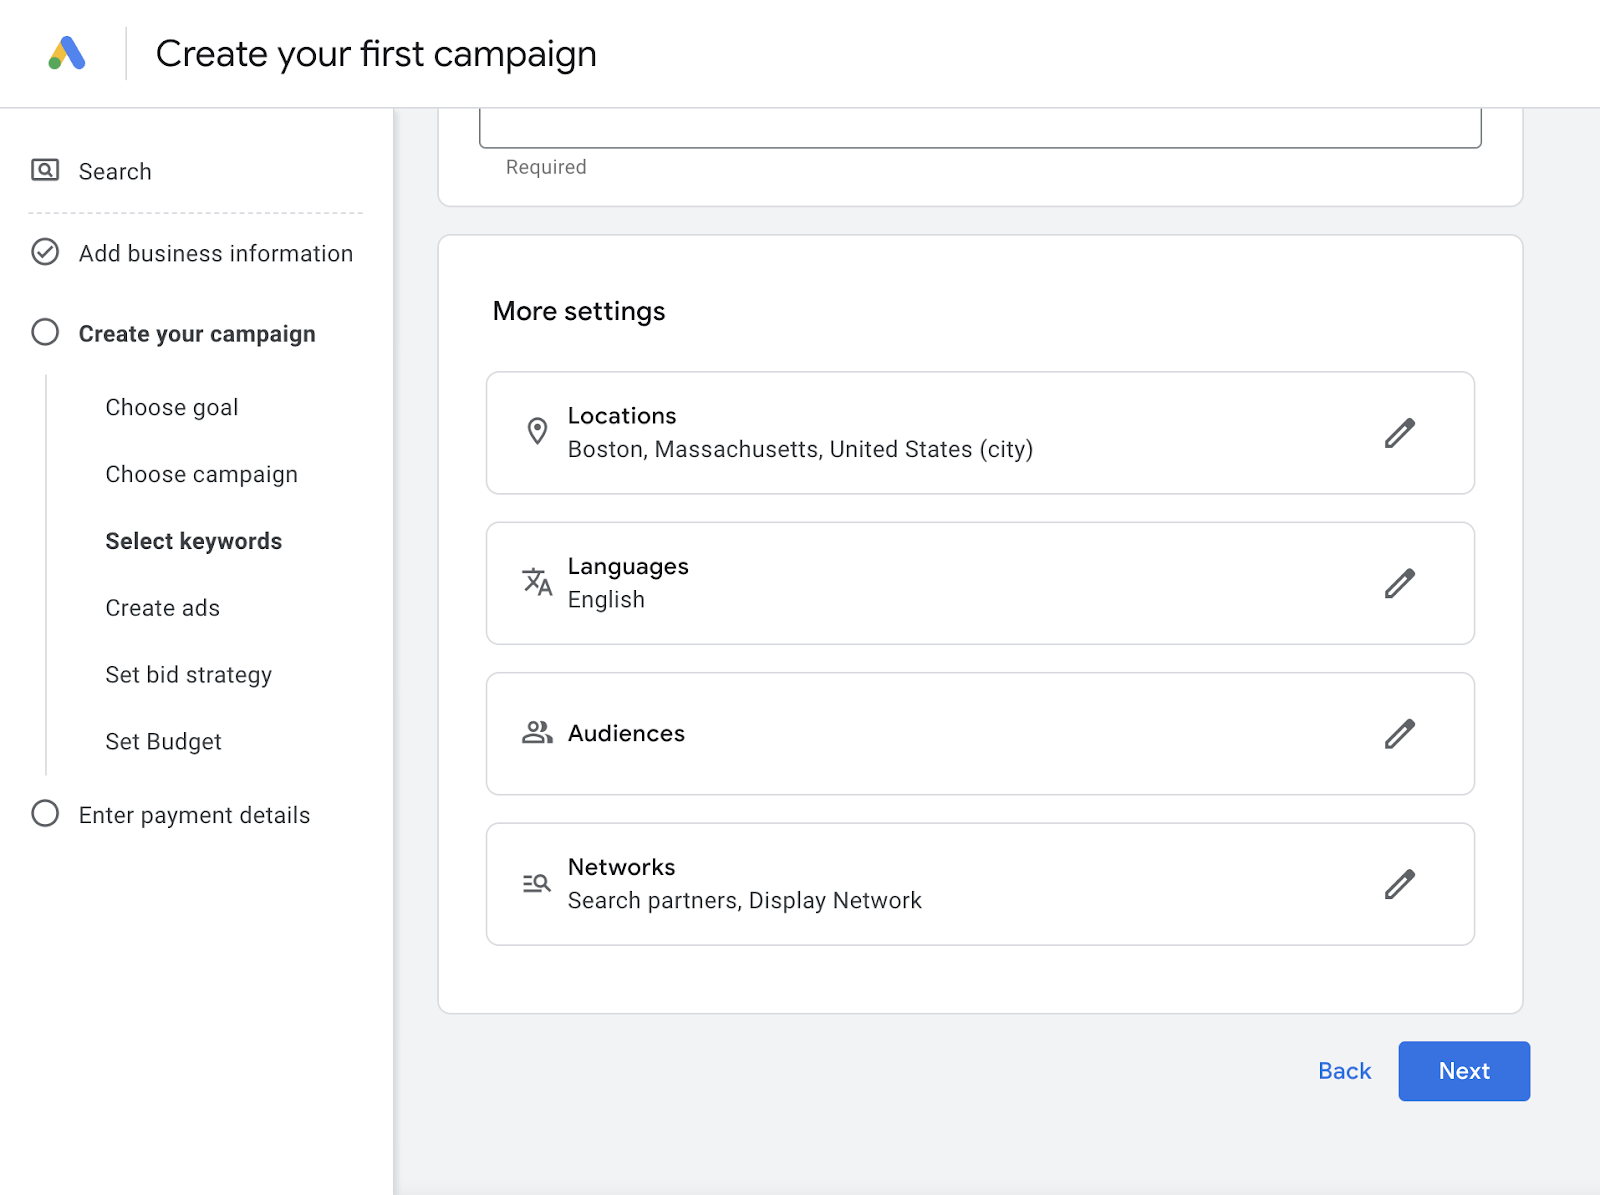1600x1195 pixels.
Task: Open the Create ads step
Action: [162, 607]
